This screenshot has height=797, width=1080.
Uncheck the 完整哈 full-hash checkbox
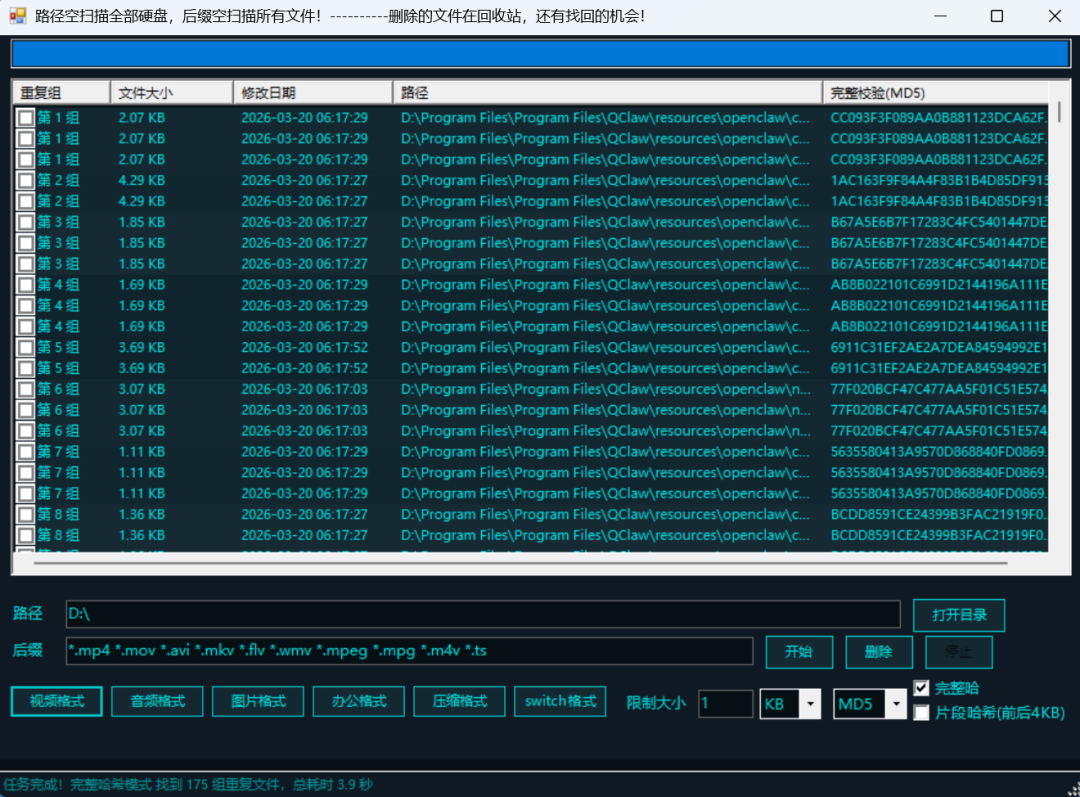point(921,687)
